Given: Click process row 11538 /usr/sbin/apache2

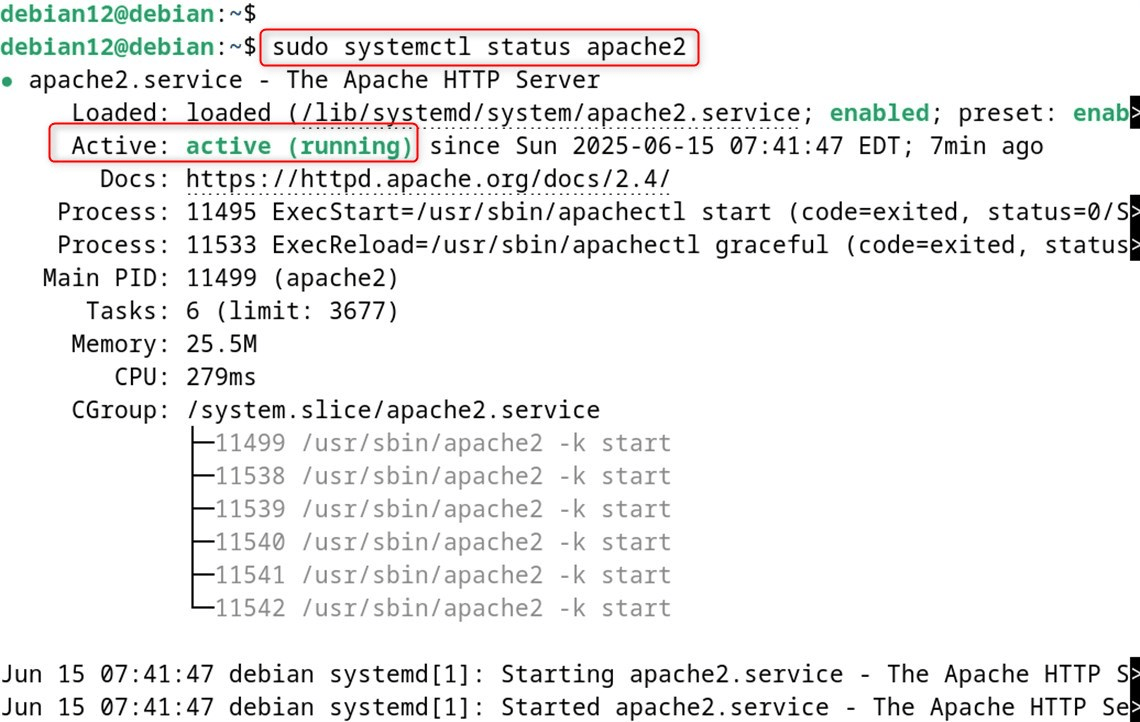Looking at the screenshot, I should pyautogui.click(x=442, y=476).
